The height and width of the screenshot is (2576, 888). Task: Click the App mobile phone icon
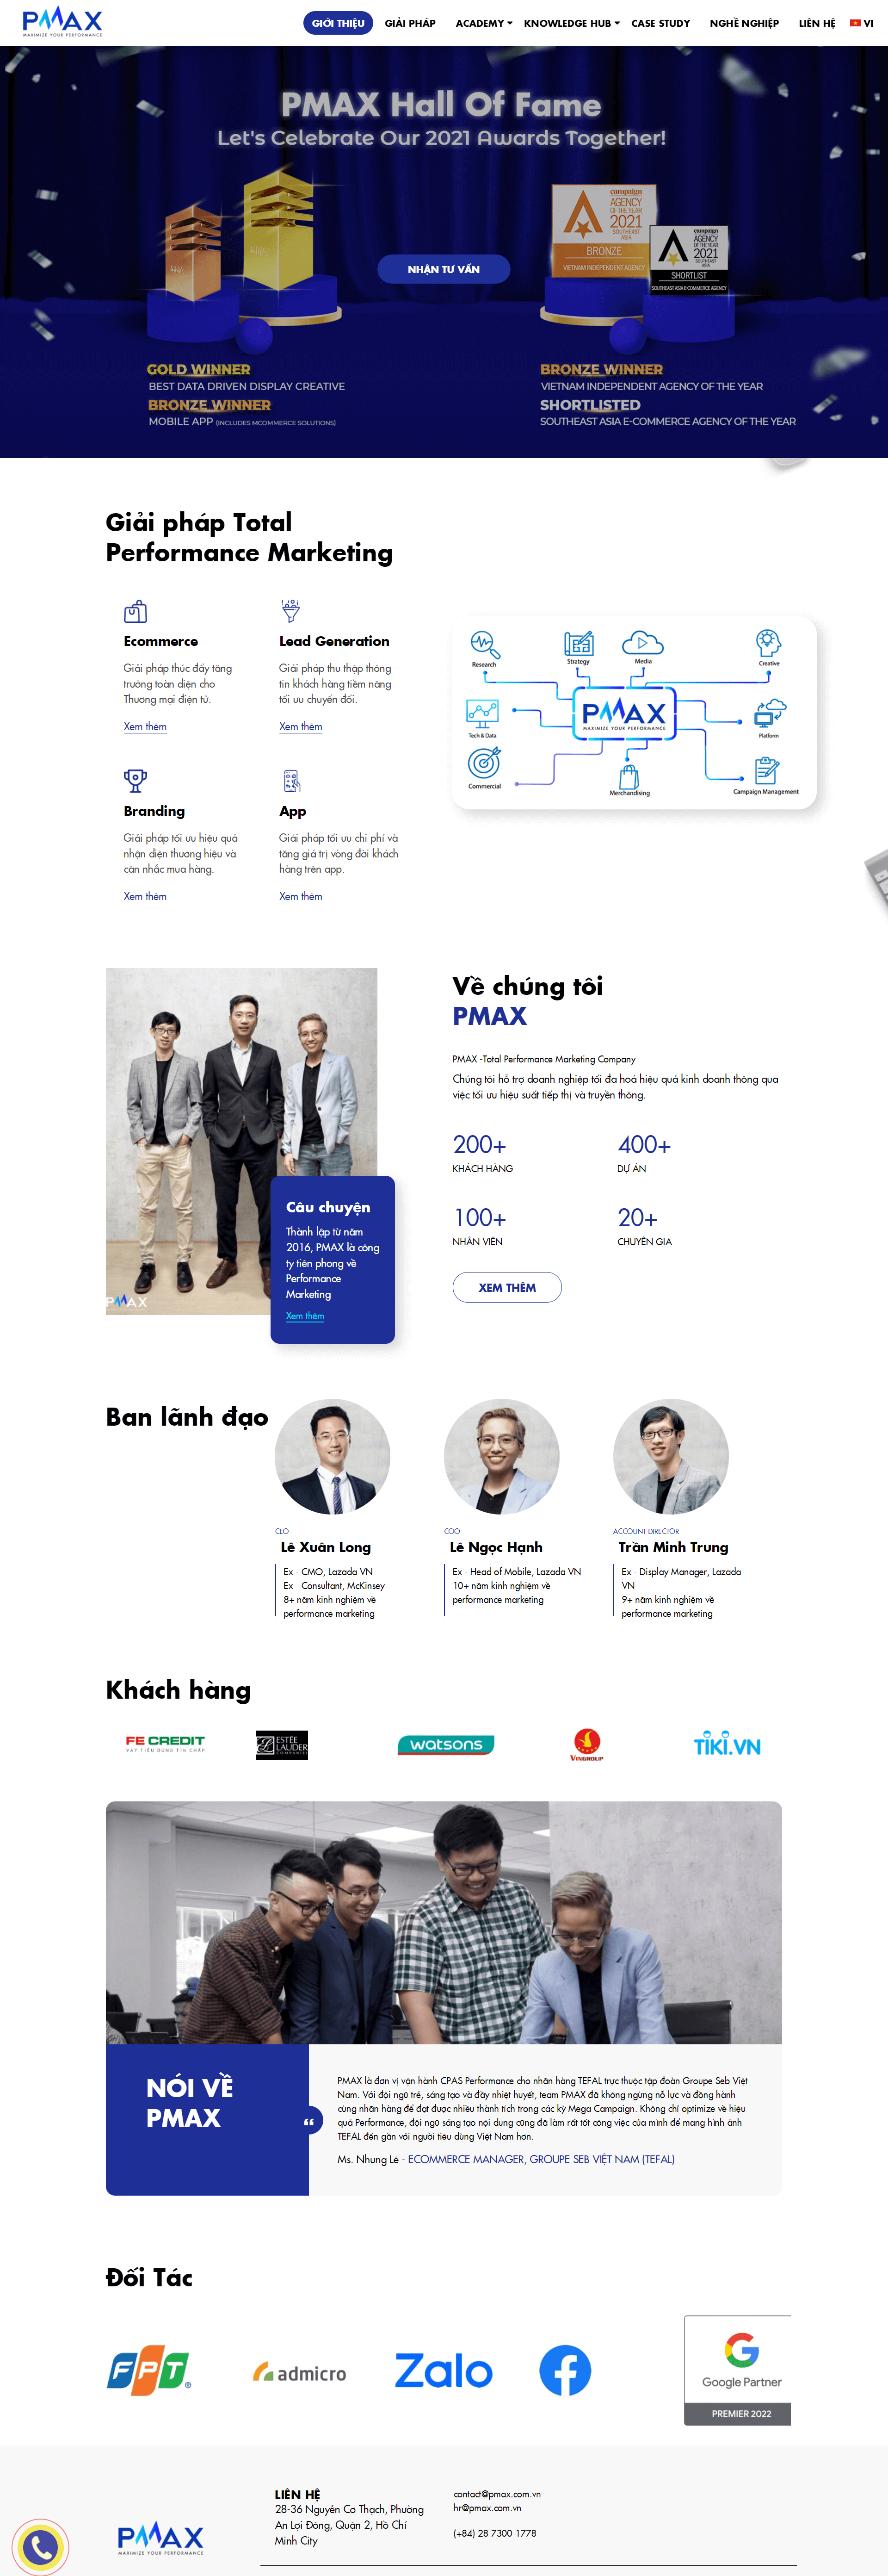[291, 781]
